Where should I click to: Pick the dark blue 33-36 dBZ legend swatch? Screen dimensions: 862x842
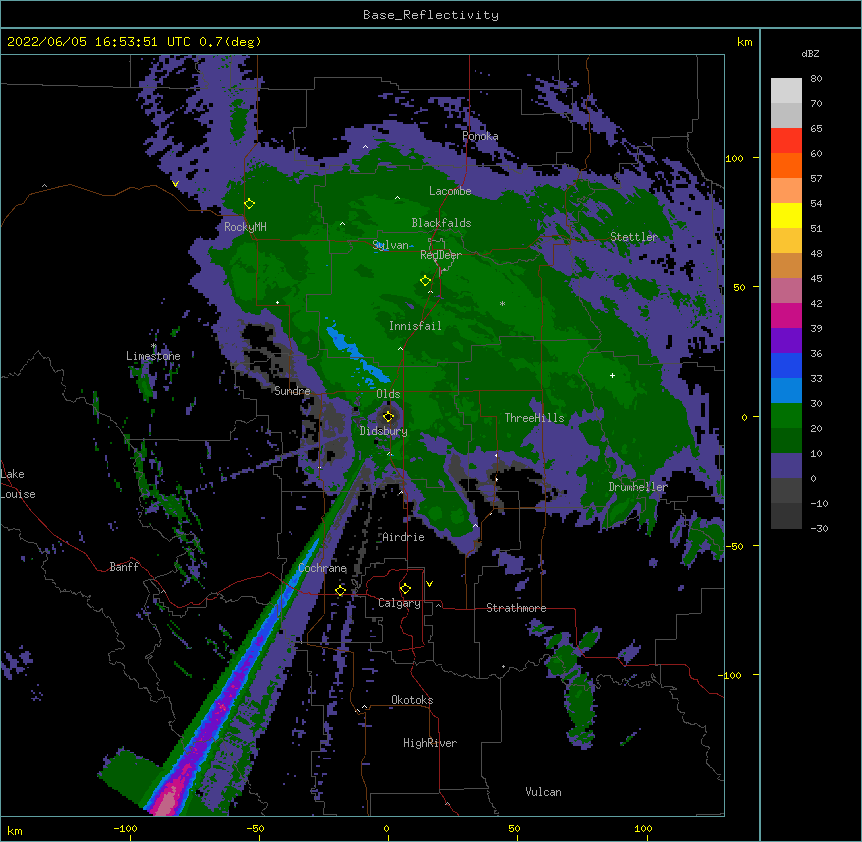[x=786, y=365]
